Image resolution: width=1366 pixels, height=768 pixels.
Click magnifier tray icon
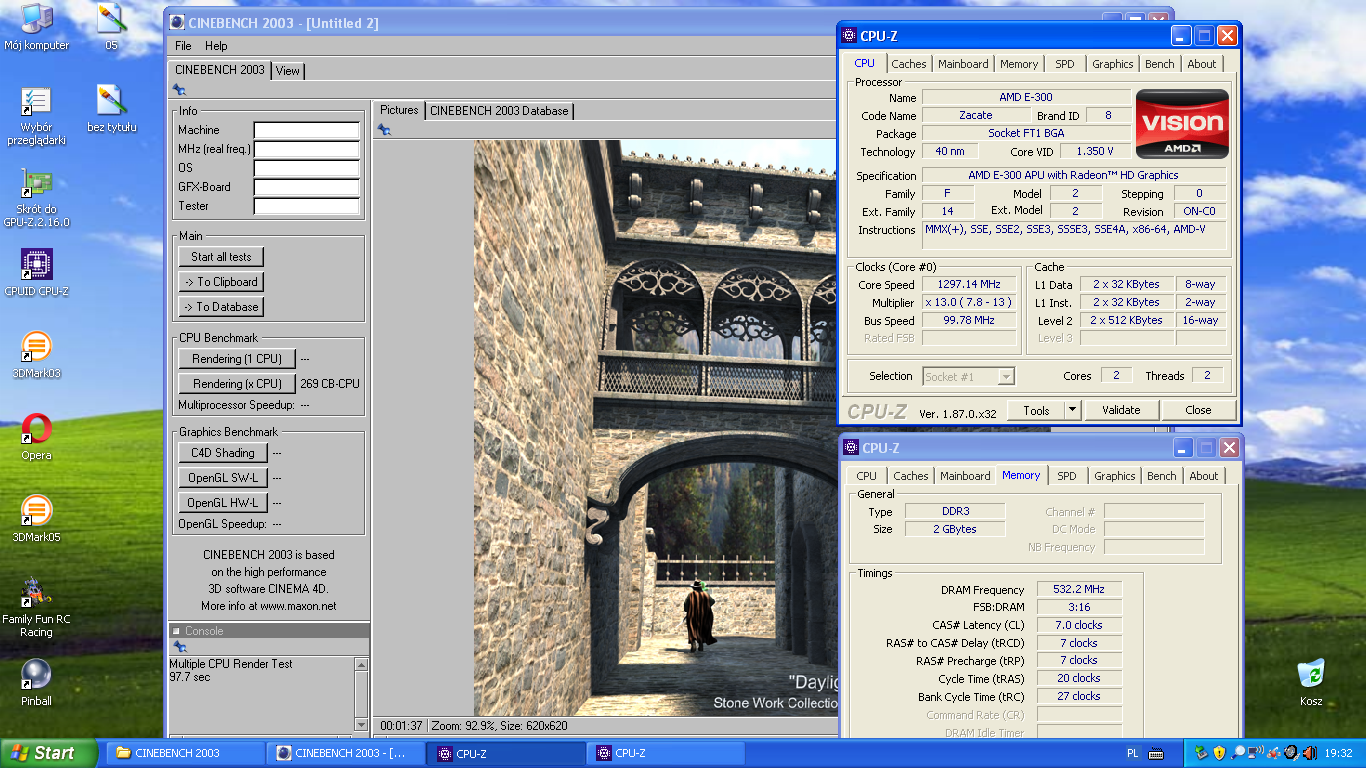[1238, 753]
